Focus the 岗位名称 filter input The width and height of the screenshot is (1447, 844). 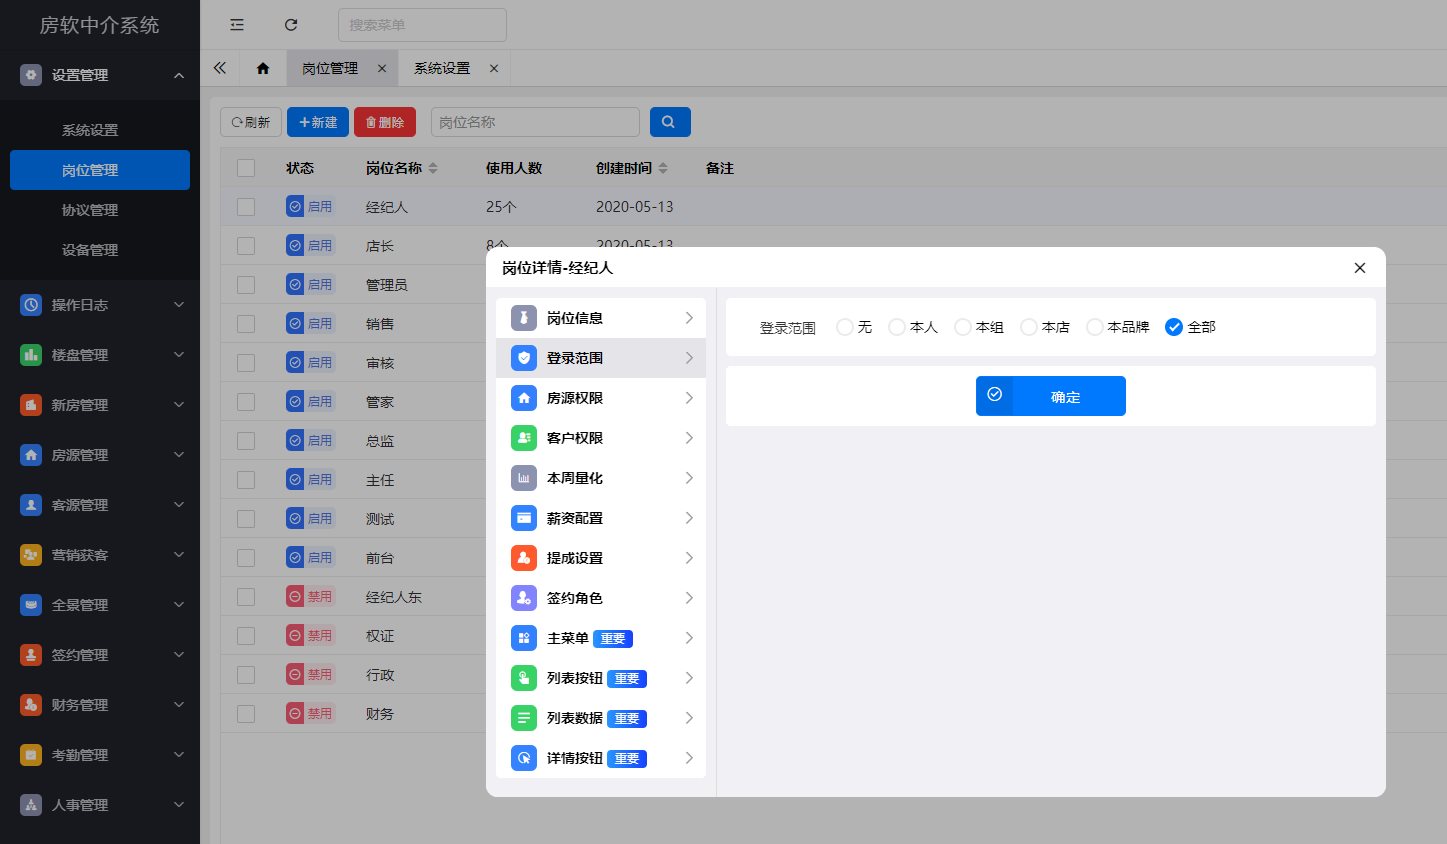[x=535, y=122]
